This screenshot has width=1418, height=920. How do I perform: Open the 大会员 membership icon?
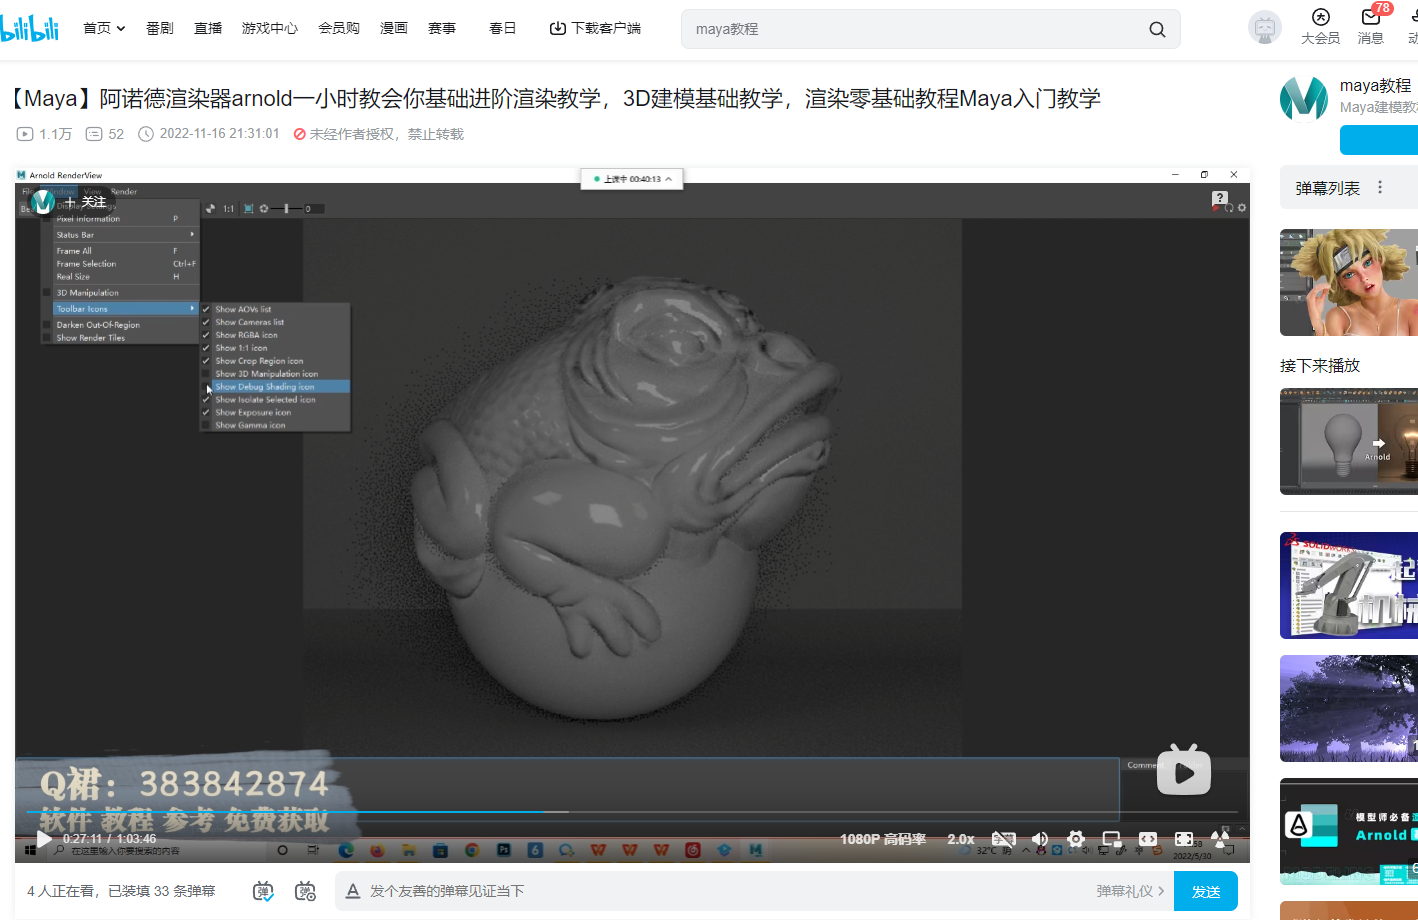[1320, 17]
